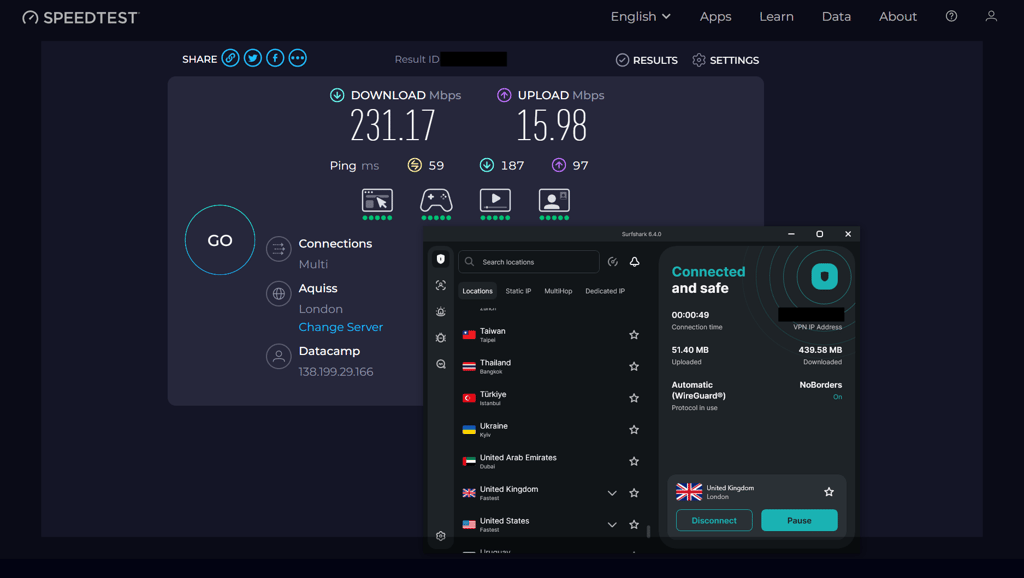Click the Pause button
This screenshot has width=1024, height=578.
[799, 521]
